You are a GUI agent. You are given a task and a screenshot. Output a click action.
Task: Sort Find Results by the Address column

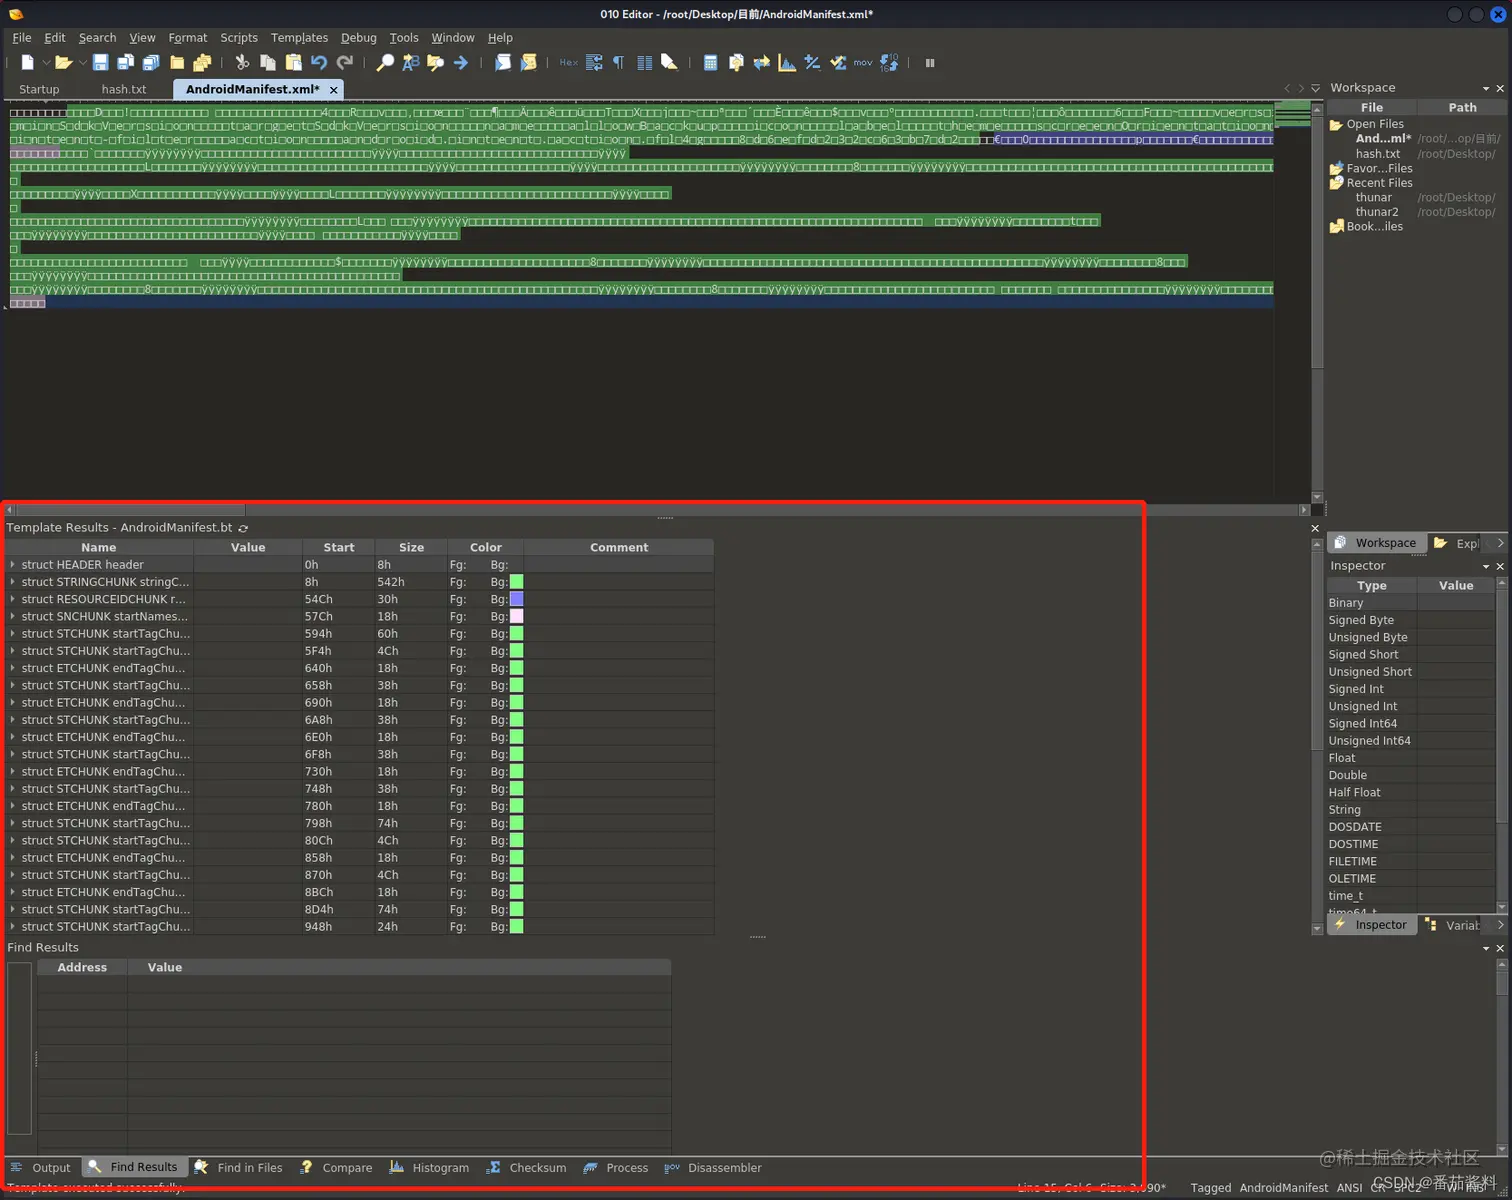point(82,968)
